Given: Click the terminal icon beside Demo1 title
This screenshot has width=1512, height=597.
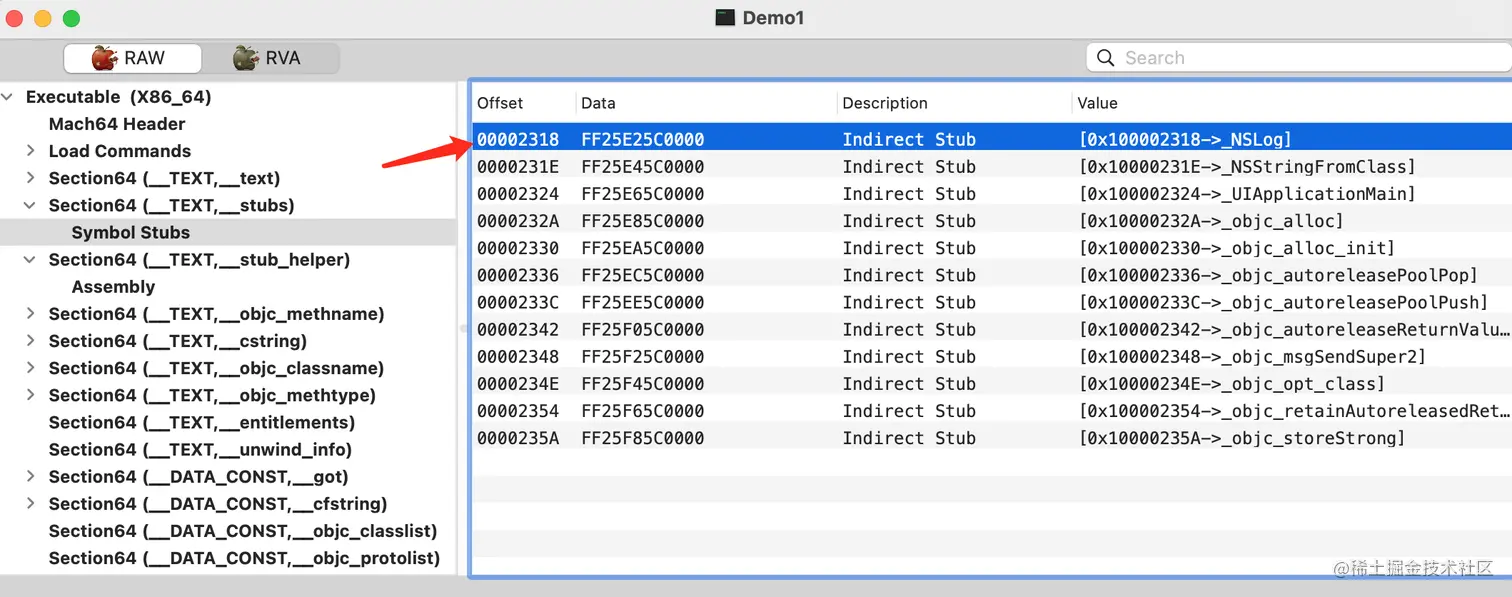Looking at the screenshot, I should click(x=726, y=18).
